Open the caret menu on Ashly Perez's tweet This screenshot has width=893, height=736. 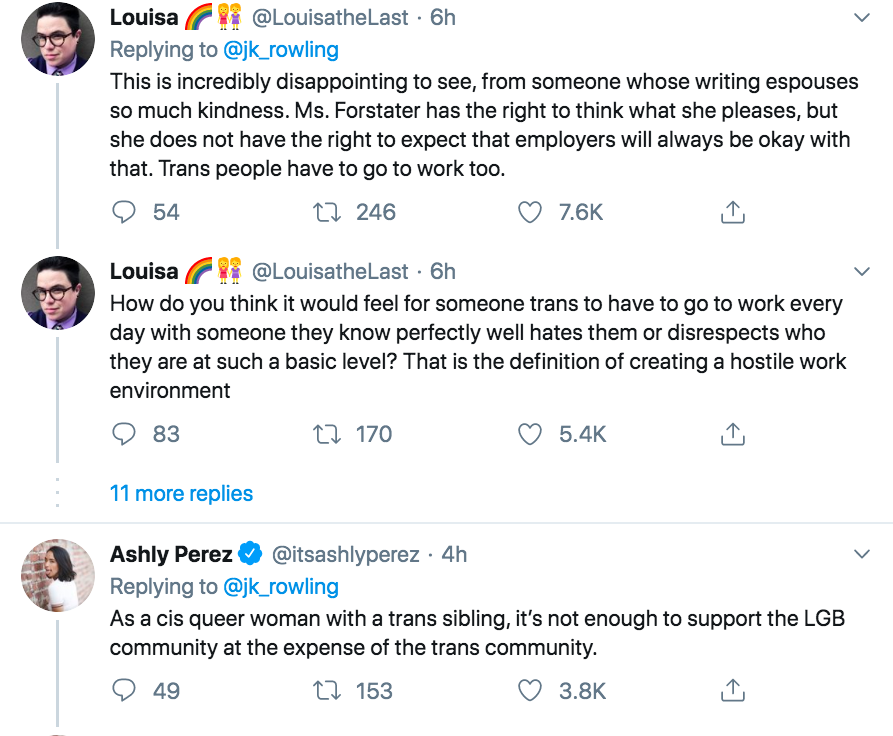pos(861,554)
